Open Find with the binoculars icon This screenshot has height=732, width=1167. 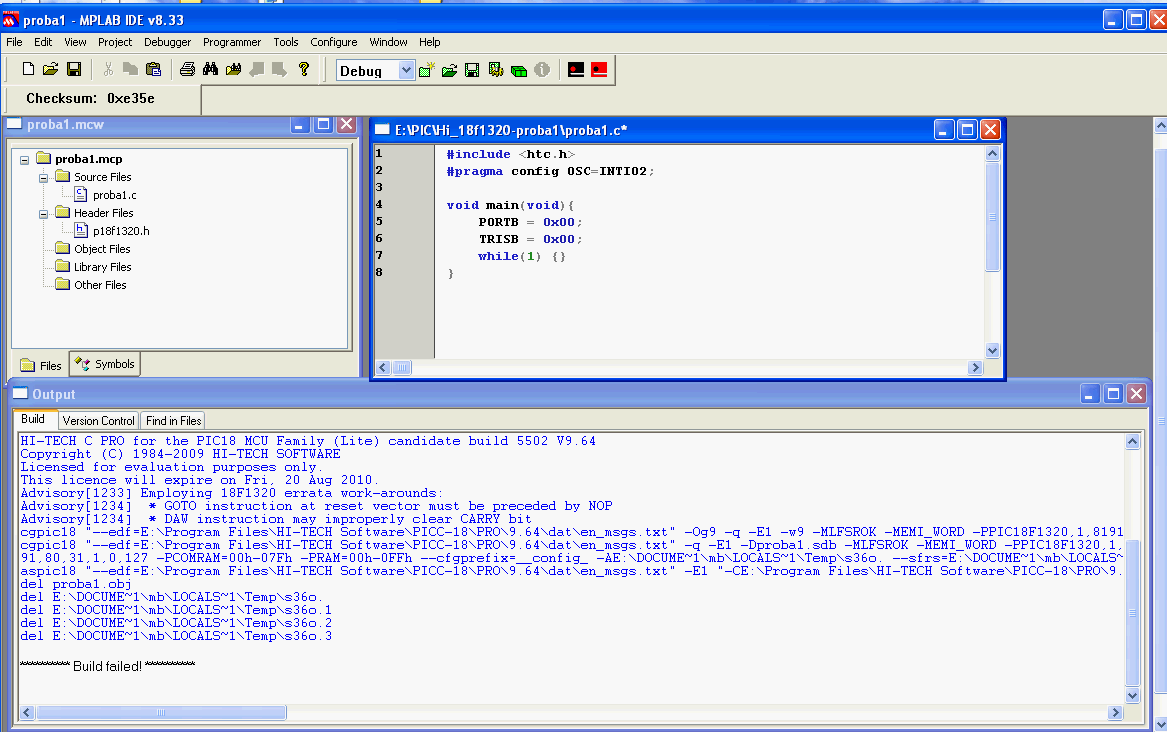211,69
